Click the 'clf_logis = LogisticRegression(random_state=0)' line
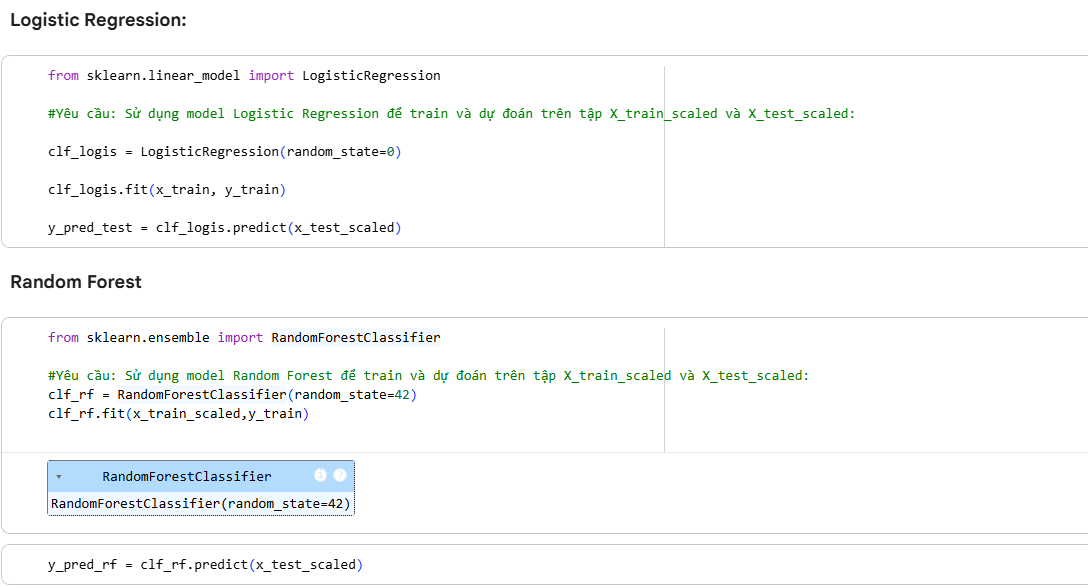 point(225,151)
